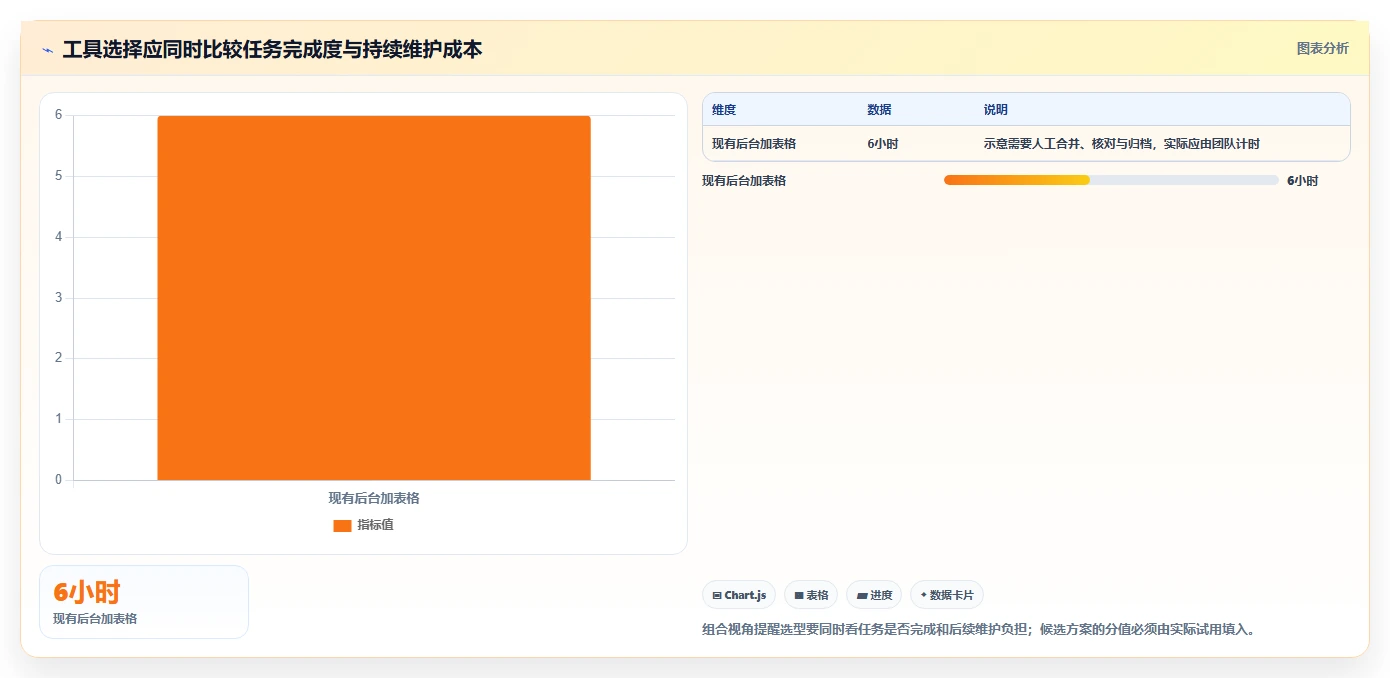Click the 现有后台加表格 progress row label
Viewport: 1390px width, 678px height.
point(744,181)
